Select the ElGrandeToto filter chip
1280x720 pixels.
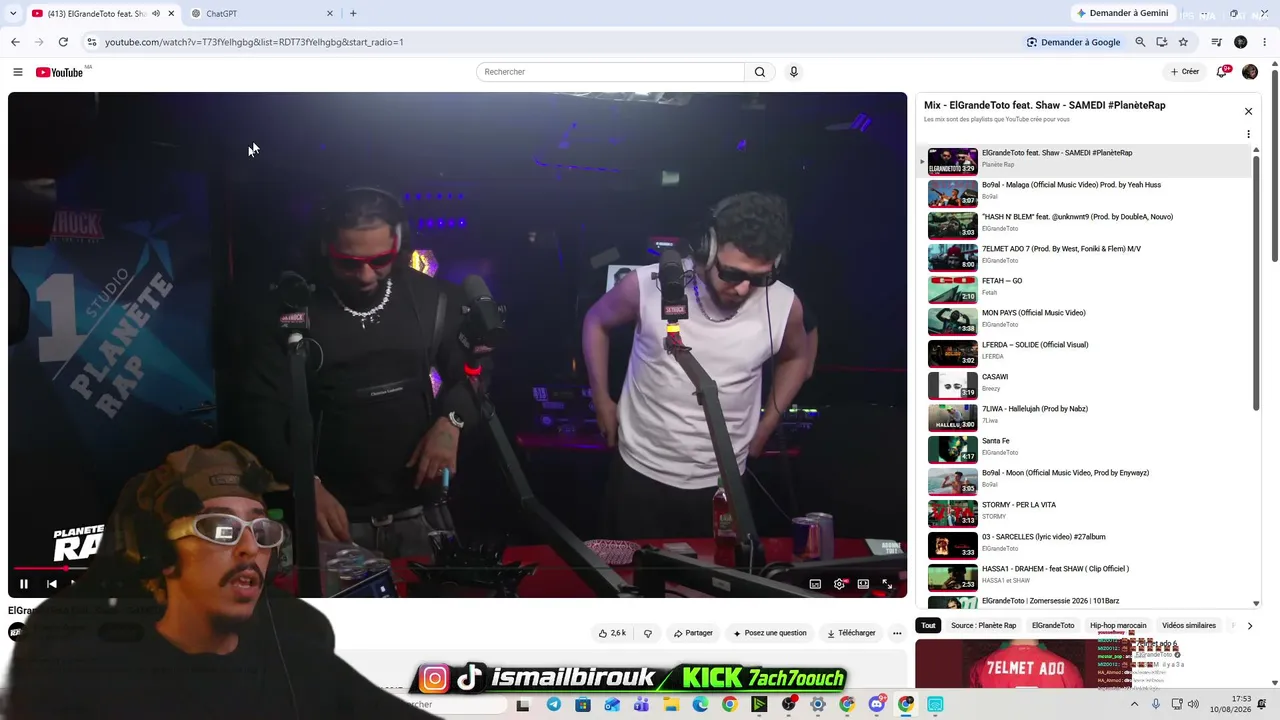point(1053,626)
